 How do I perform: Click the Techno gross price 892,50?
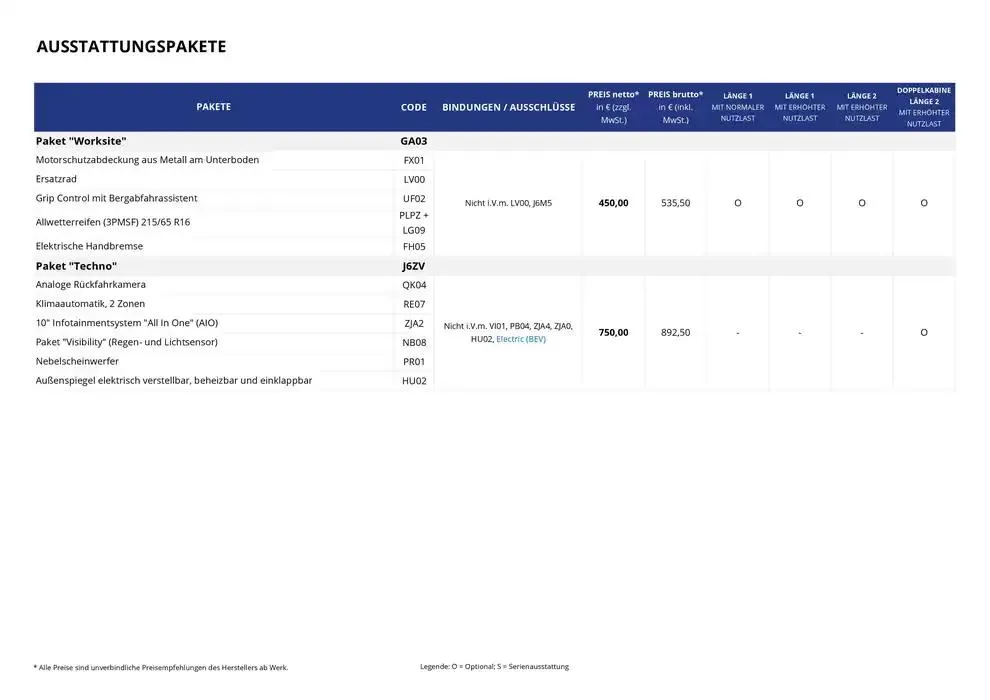point(675,332)
